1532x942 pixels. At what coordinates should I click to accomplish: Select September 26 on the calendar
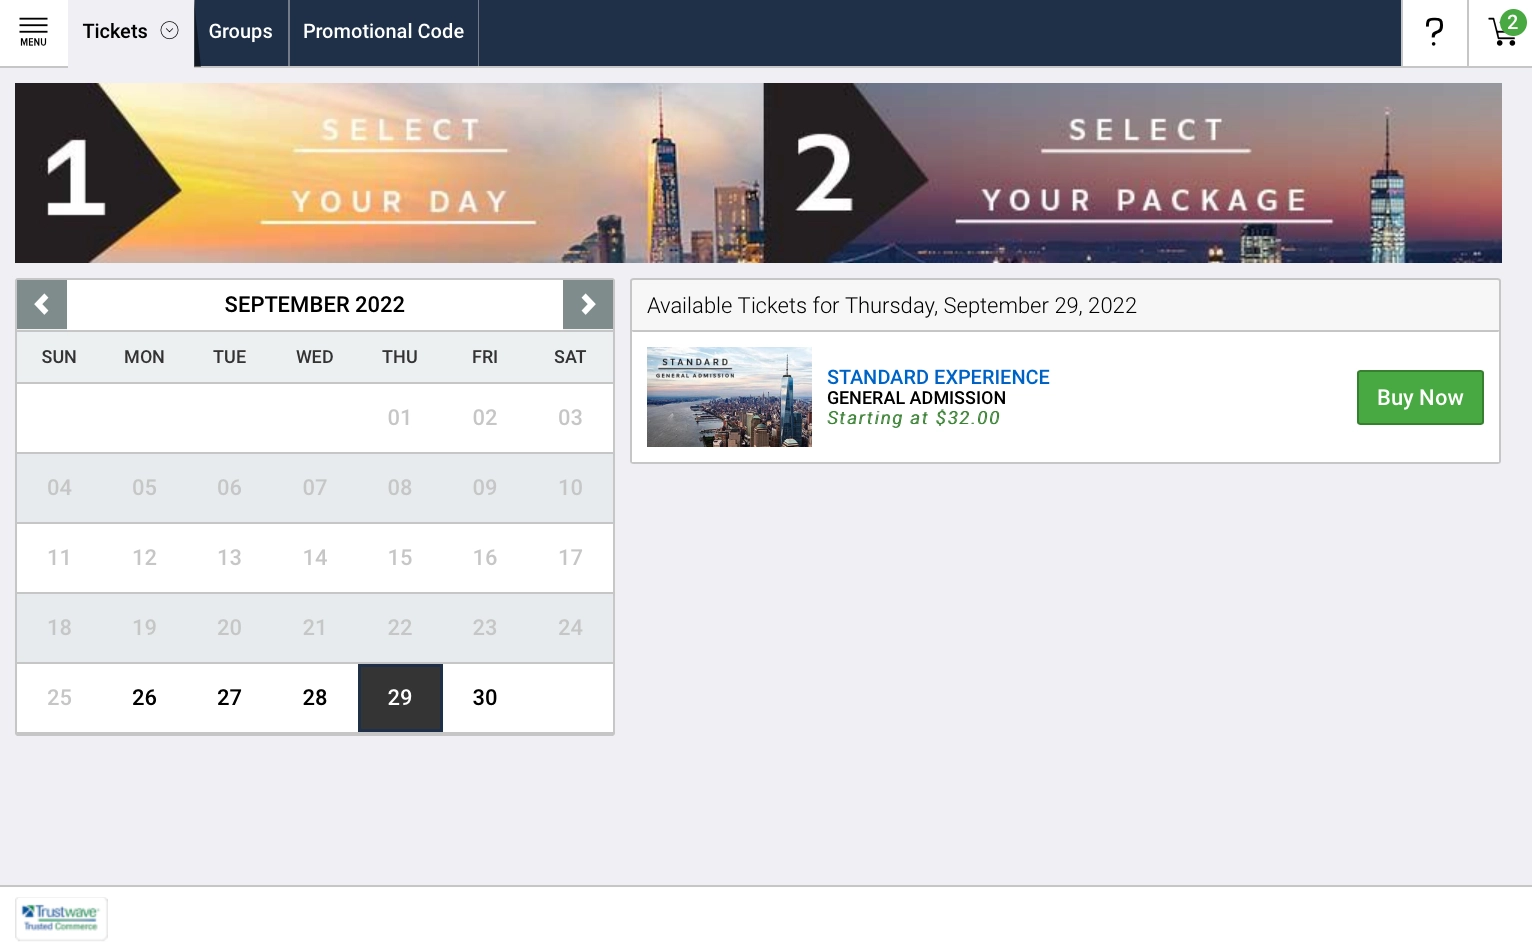tap(144, 698)
